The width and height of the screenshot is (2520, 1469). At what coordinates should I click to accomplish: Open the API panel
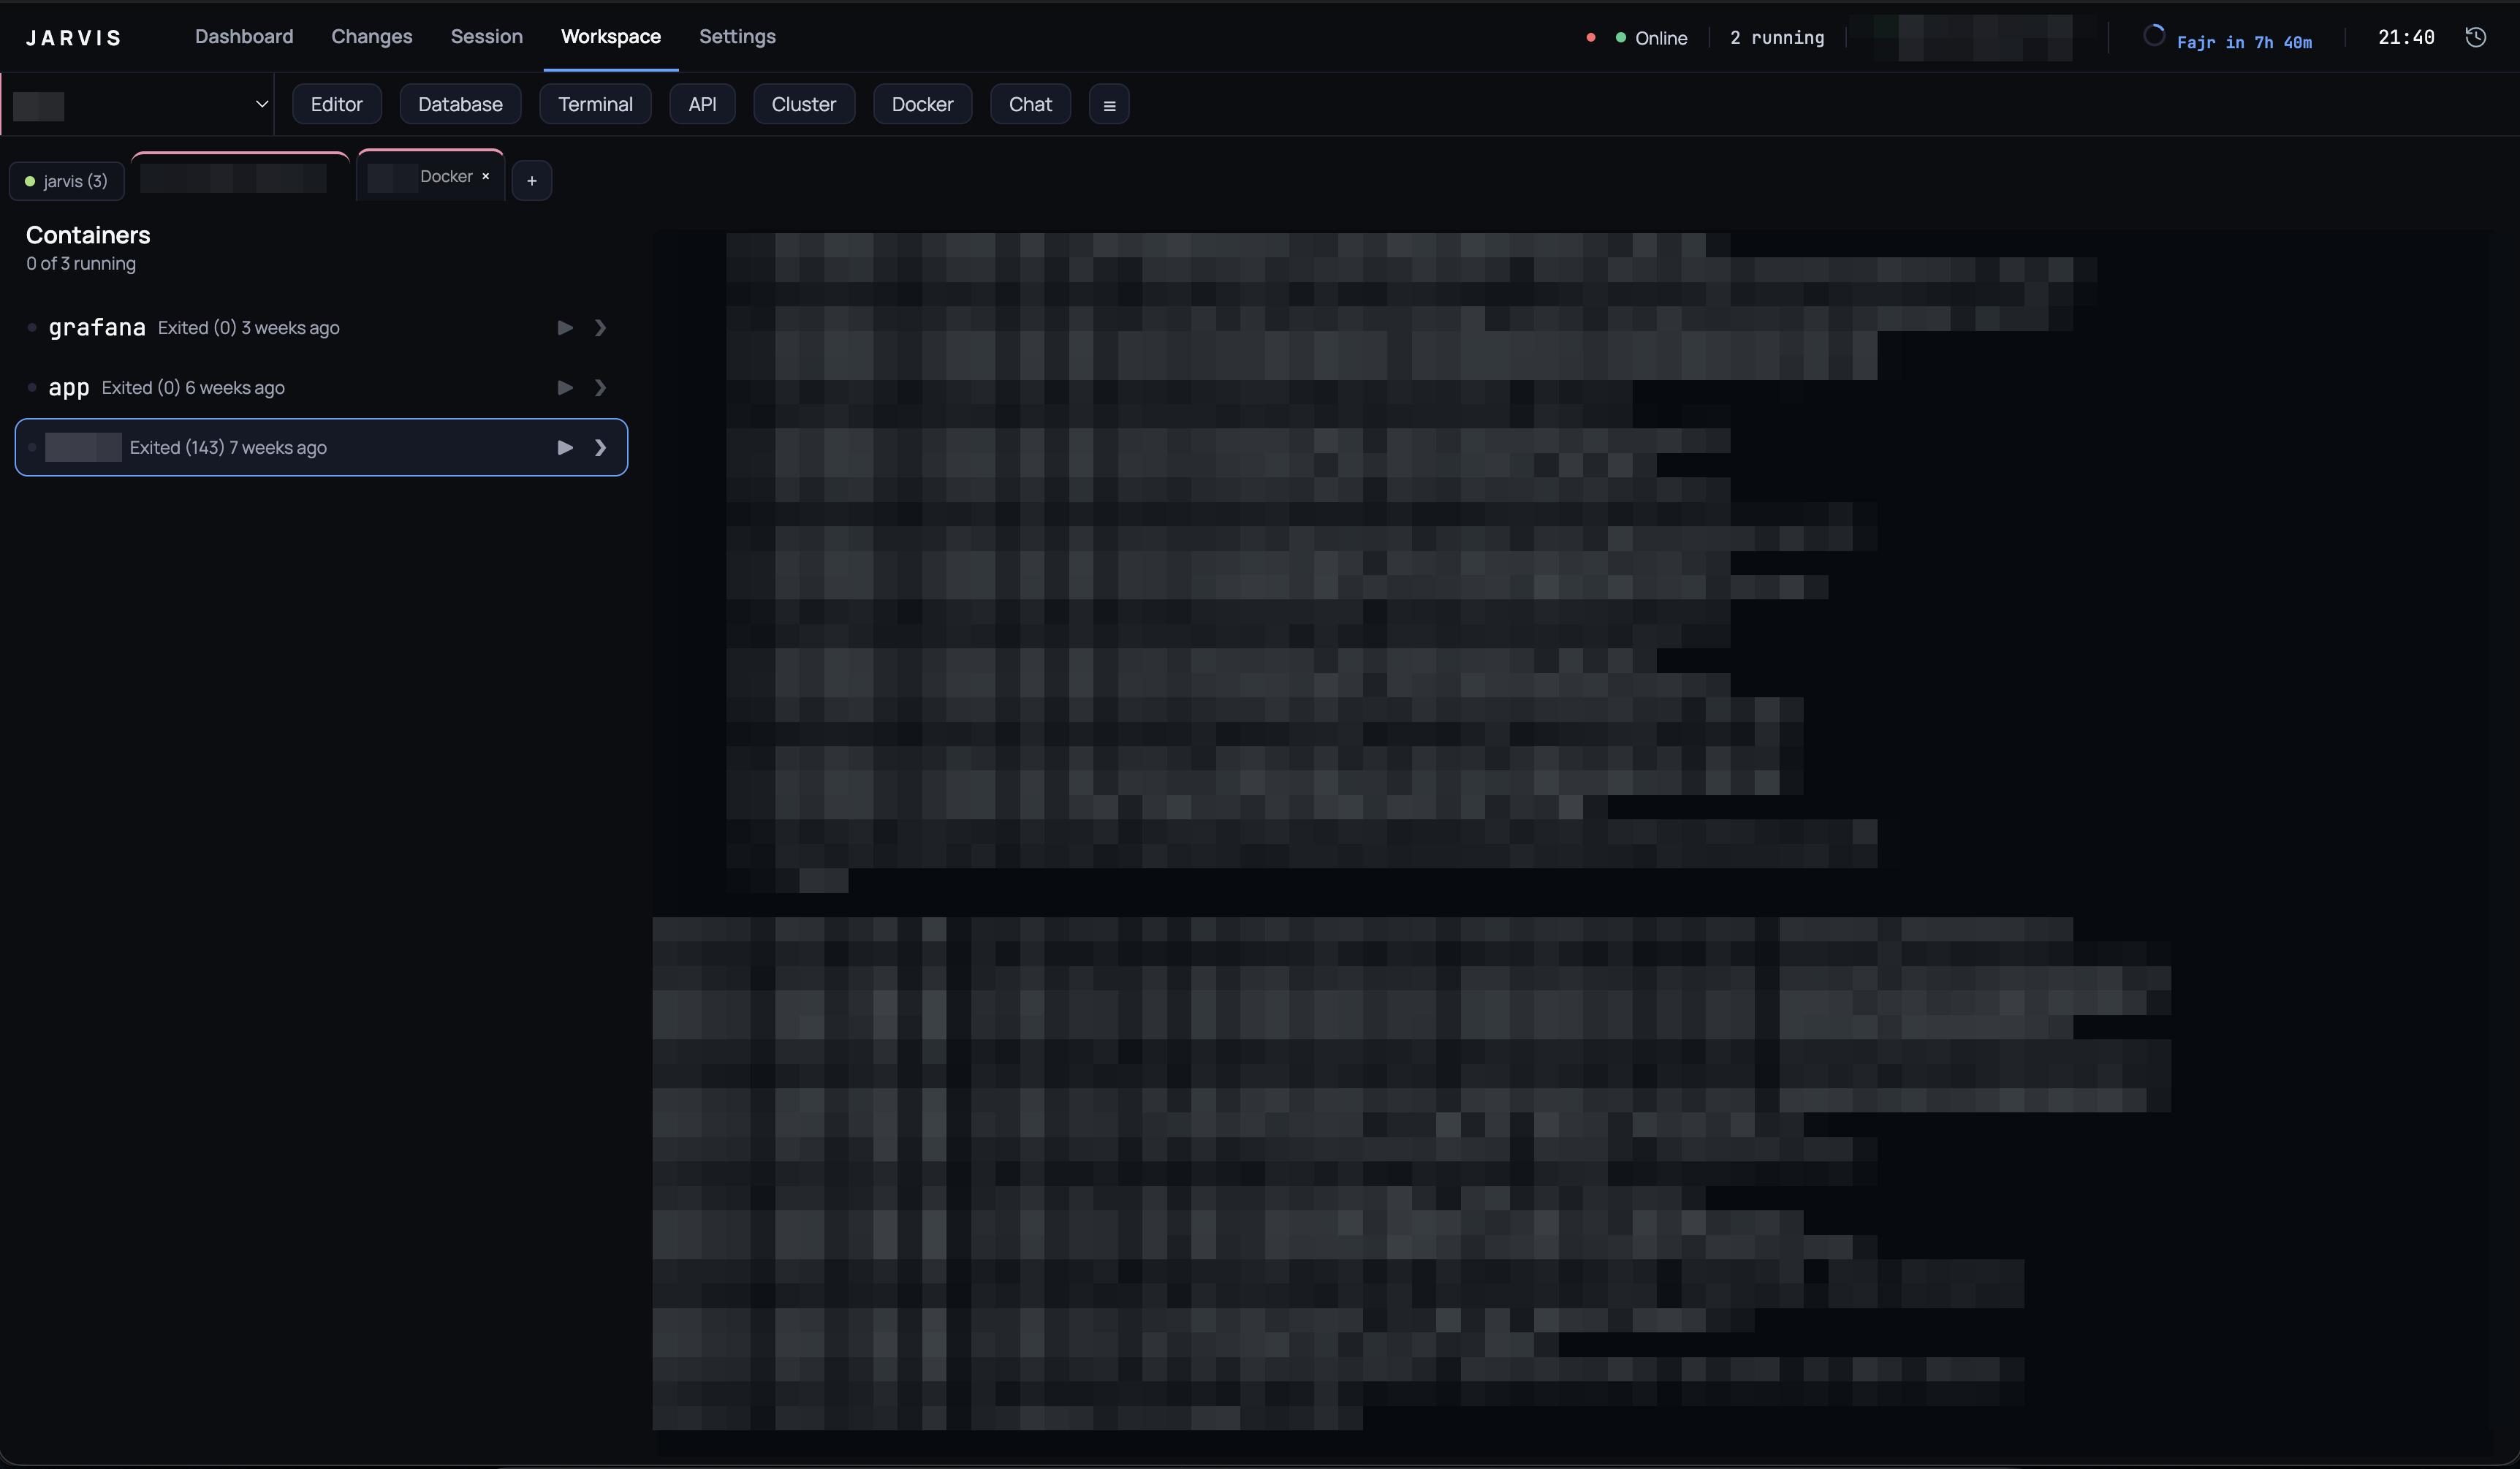(703, 105)
